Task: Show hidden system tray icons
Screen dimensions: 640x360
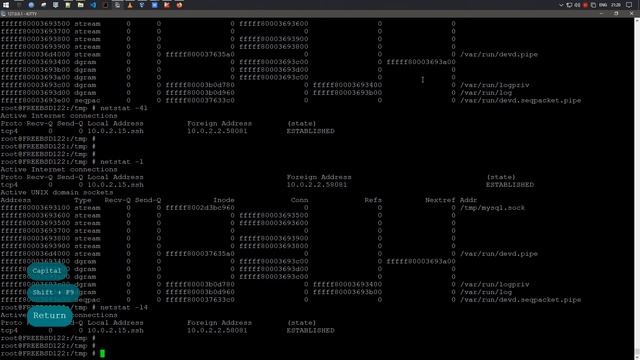Action: click(561, 5)
